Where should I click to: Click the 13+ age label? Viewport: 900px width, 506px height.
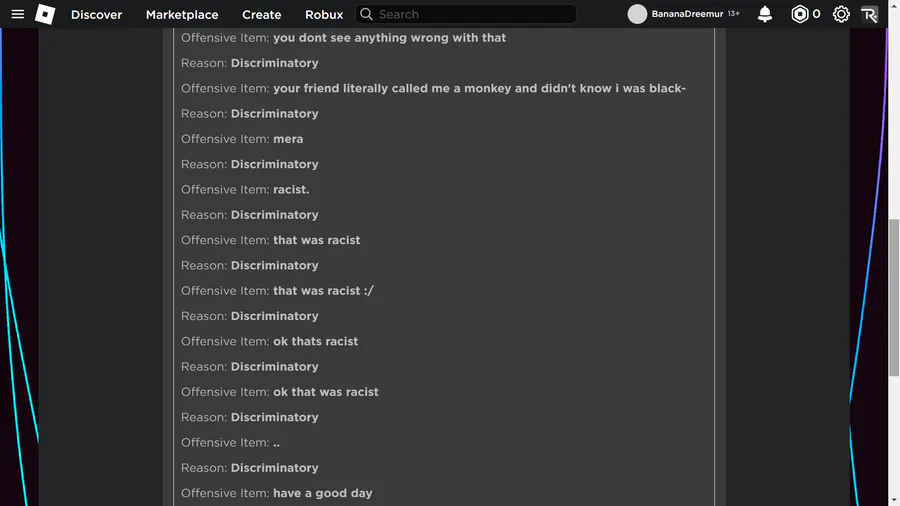734,14
